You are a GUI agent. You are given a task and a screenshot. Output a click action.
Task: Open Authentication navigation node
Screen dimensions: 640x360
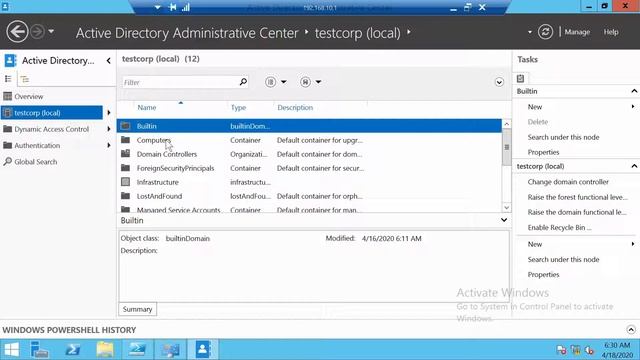coord(37,145)
